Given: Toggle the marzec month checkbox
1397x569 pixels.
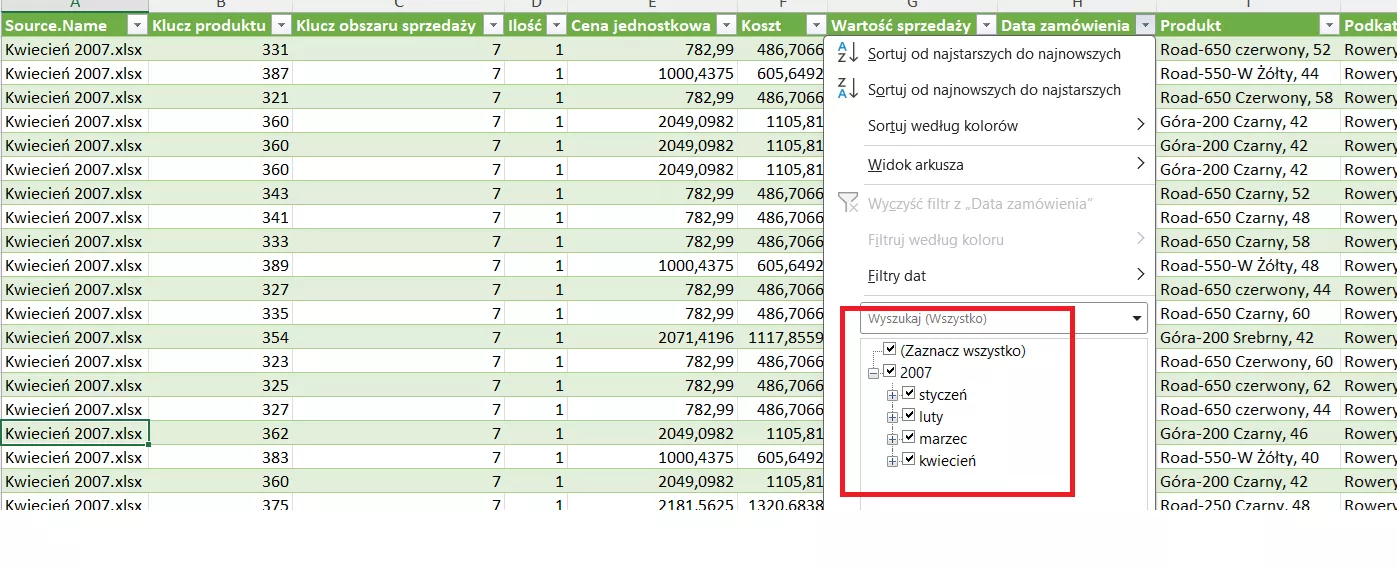Looking at the screenshot, I should click(x=909, y=438).
